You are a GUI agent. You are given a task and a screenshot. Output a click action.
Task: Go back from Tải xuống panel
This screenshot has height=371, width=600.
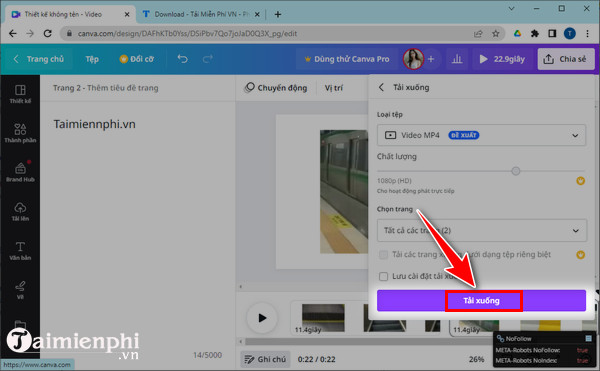[x=381, y=87]
